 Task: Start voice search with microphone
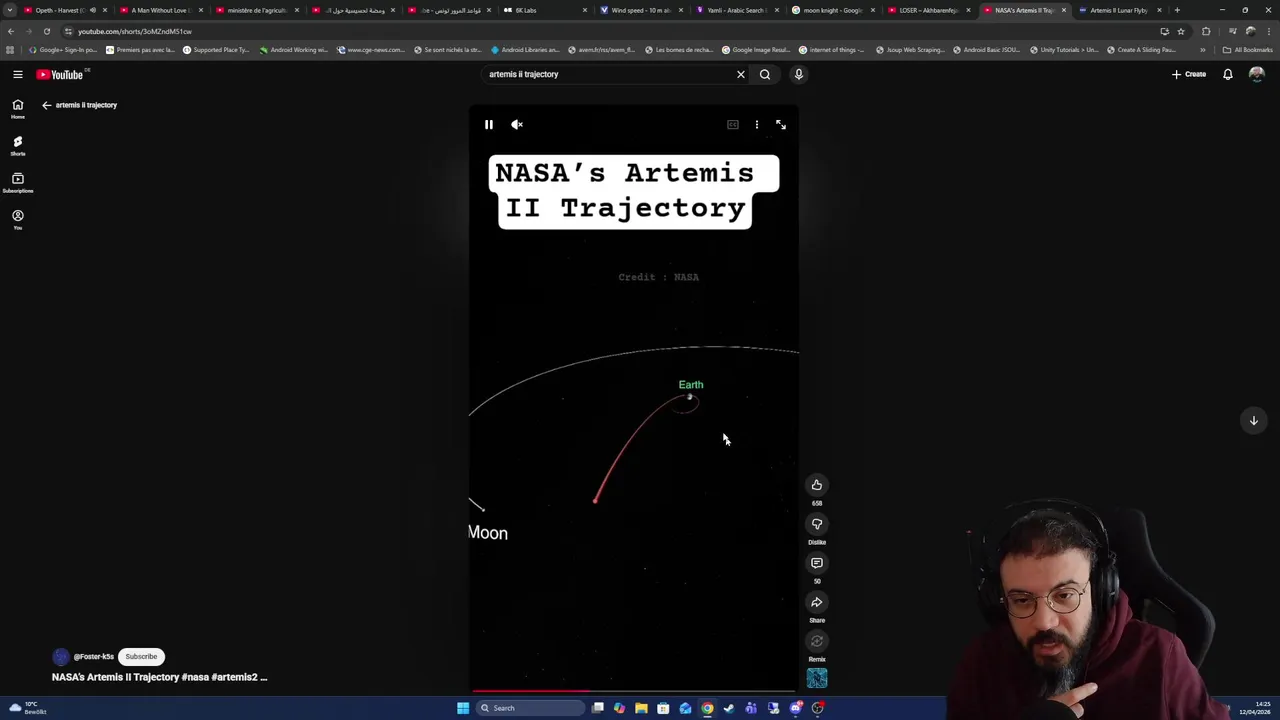point(798,74)
